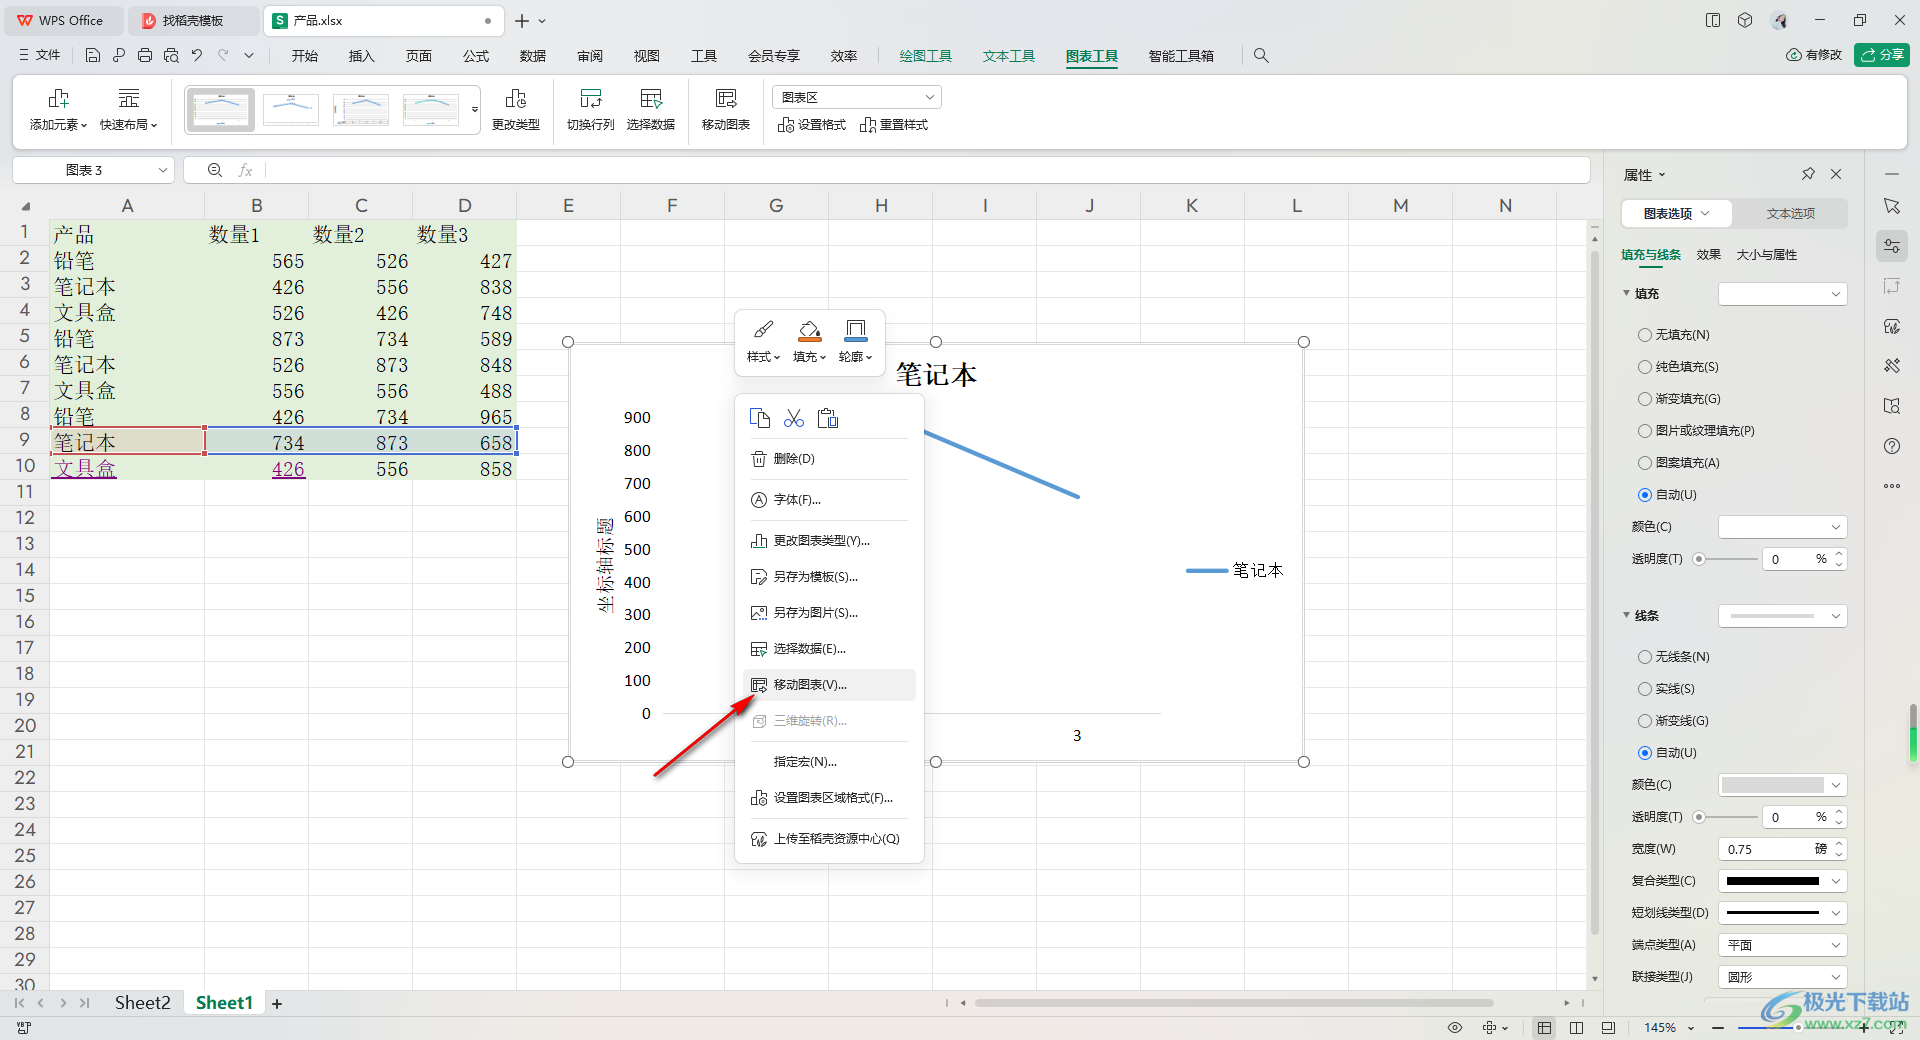Switch to normal view icon in status bar

pos(1545,1027)
